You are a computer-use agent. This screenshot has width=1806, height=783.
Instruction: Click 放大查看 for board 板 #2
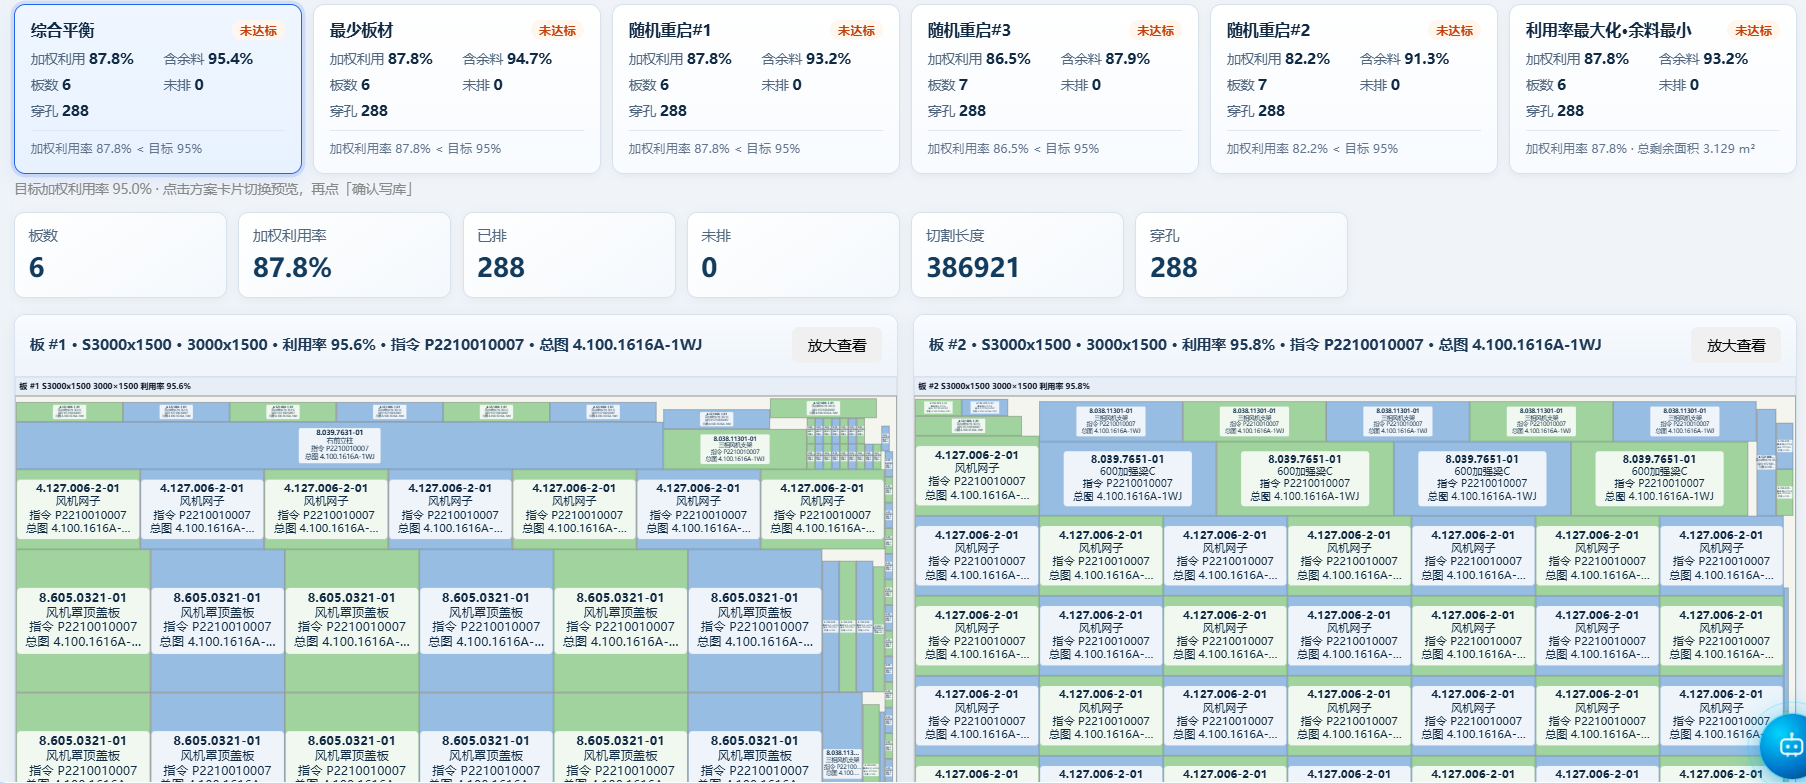(x=1736, y=345)
